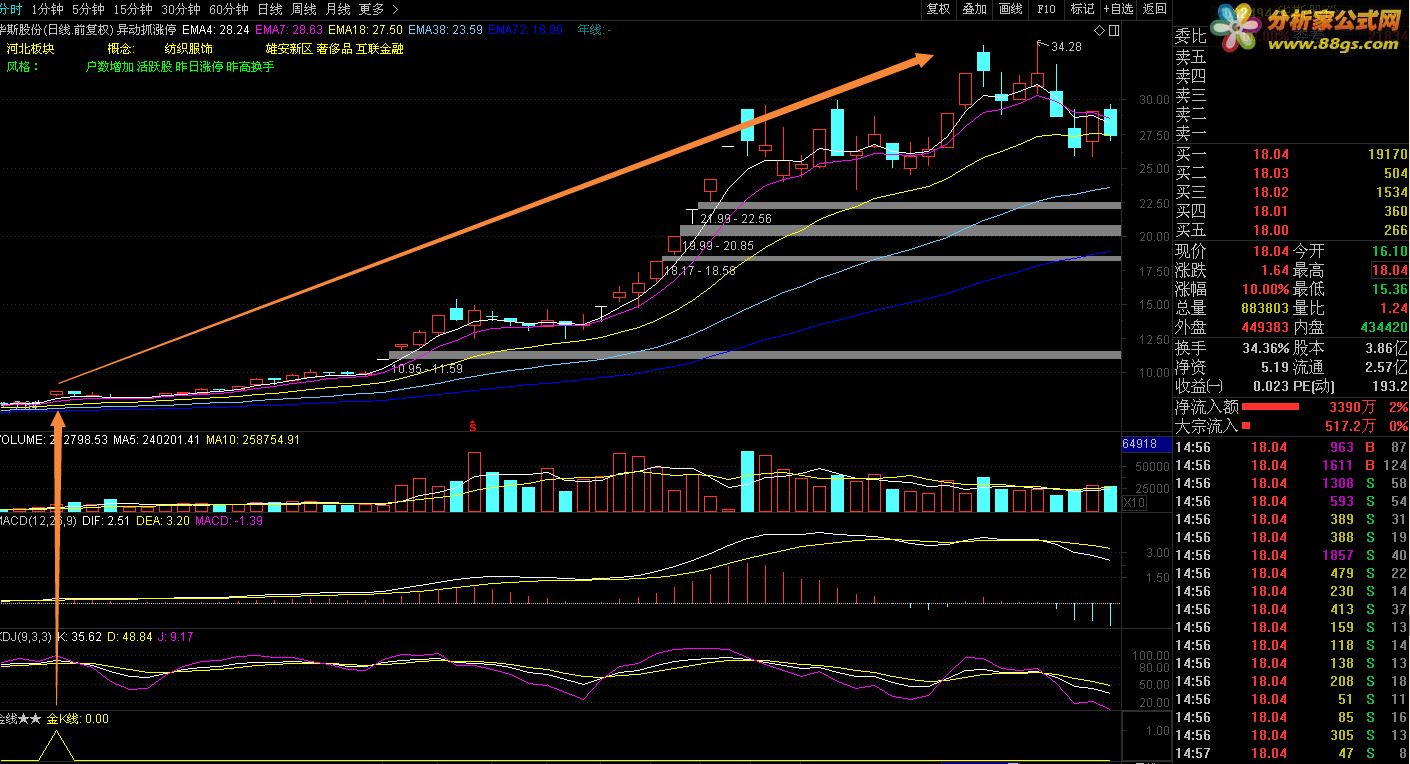Click the 户数增加 style tag
Viewport: 1410px width, 764px height.
[x=110, y=67]
